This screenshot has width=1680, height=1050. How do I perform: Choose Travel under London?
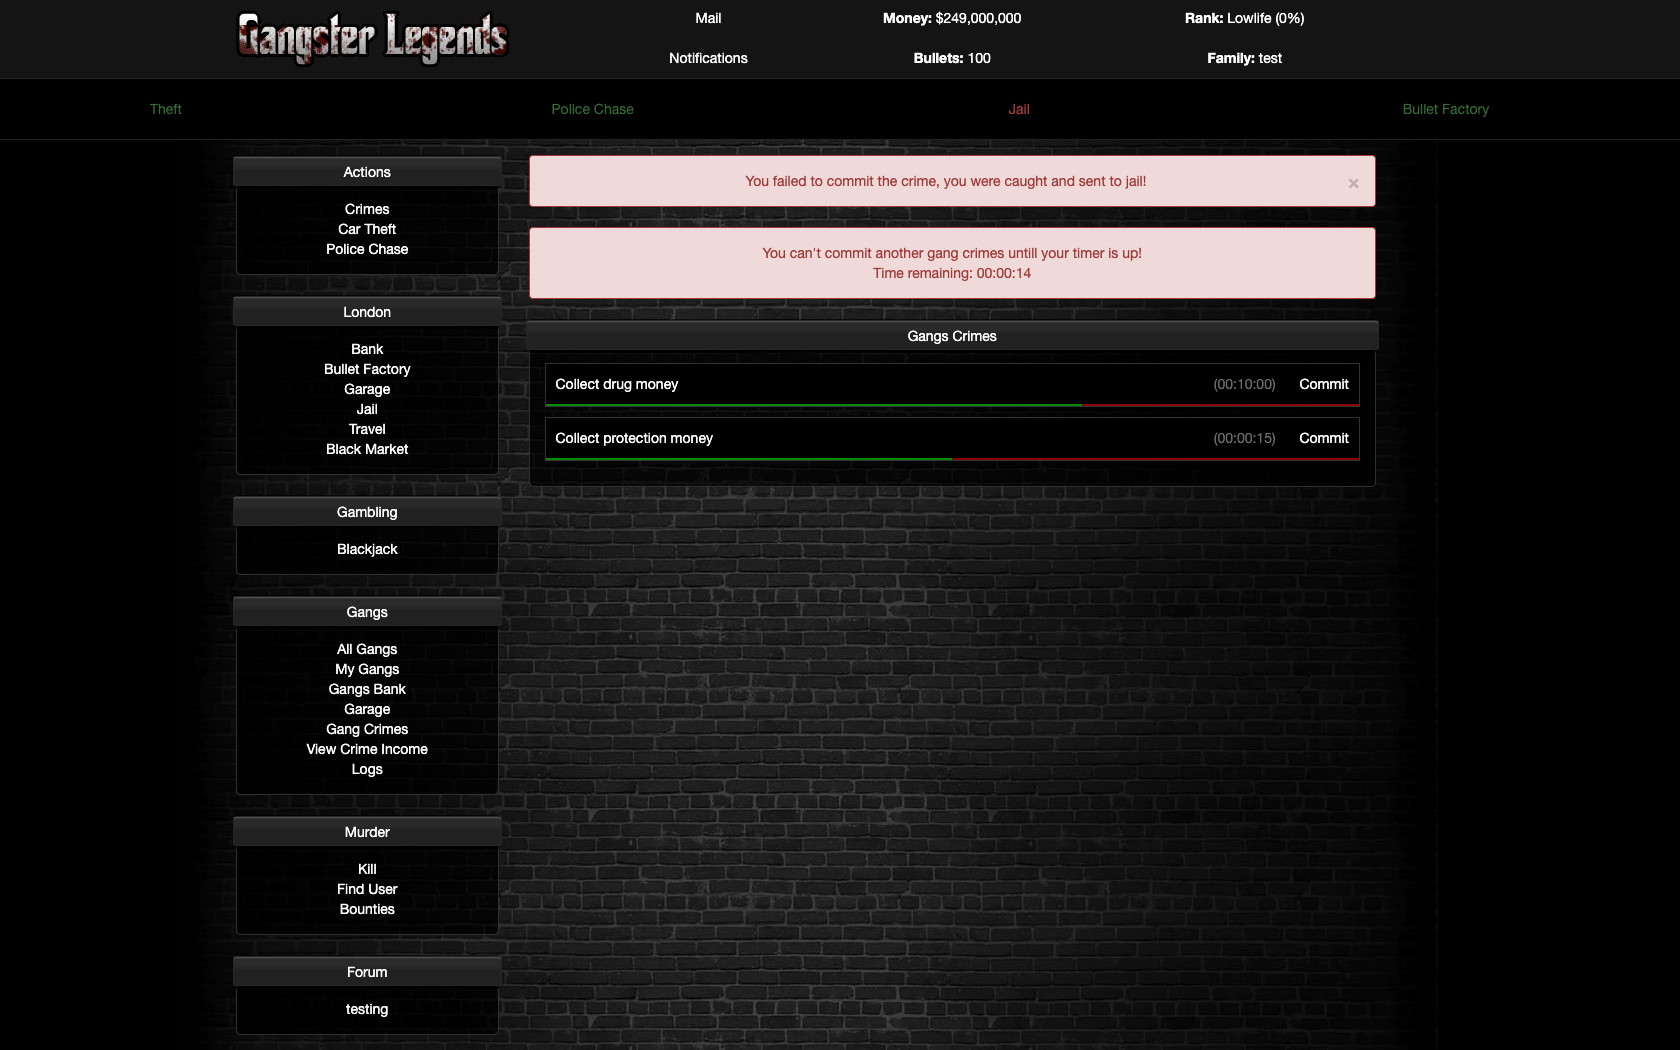point(367,429)
